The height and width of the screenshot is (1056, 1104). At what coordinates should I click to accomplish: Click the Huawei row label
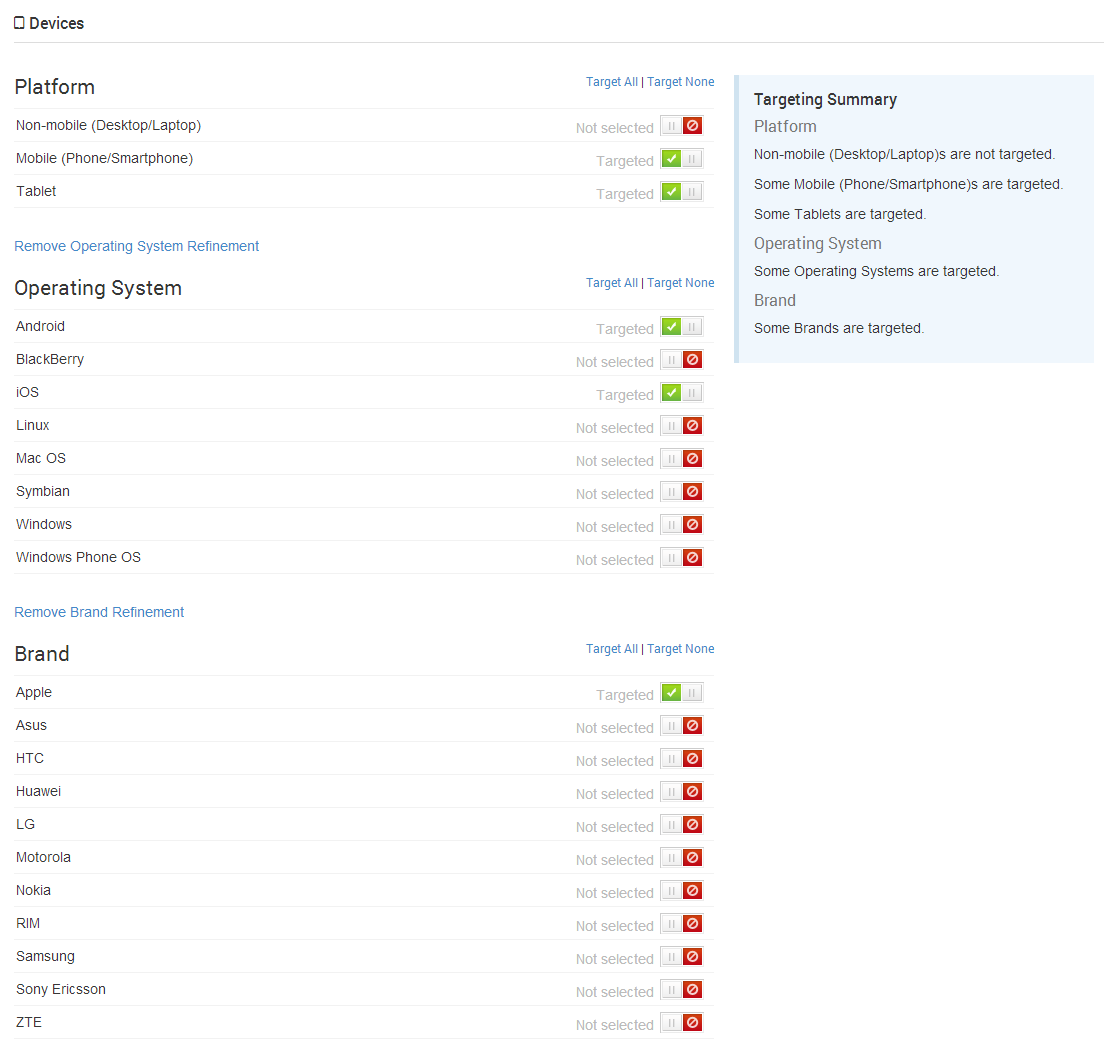pos(38,791)
